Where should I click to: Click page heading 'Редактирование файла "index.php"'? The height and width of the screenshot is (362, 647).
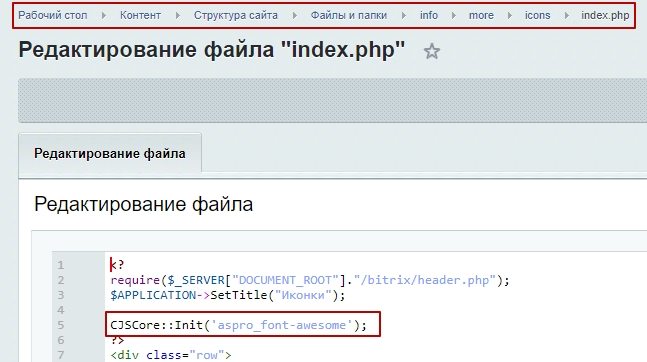[212, 50]
